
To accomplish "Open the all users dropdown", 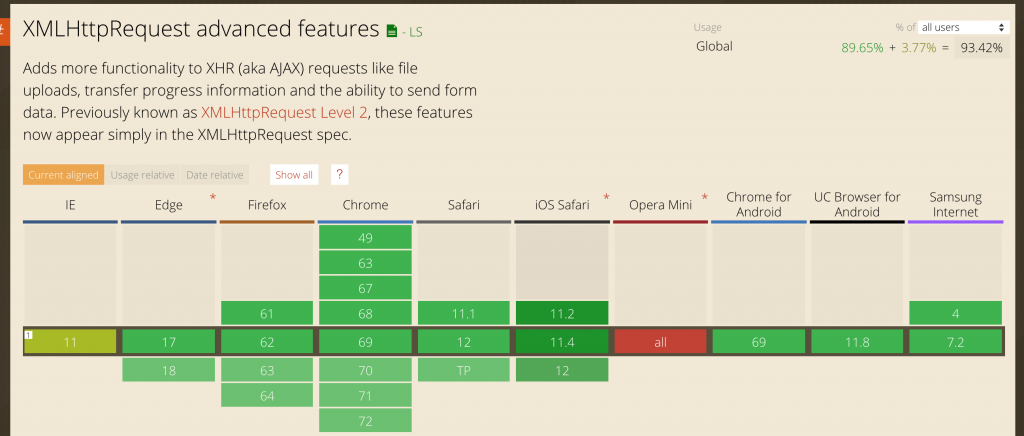I will pyautogui.click(x=963, y=27).
